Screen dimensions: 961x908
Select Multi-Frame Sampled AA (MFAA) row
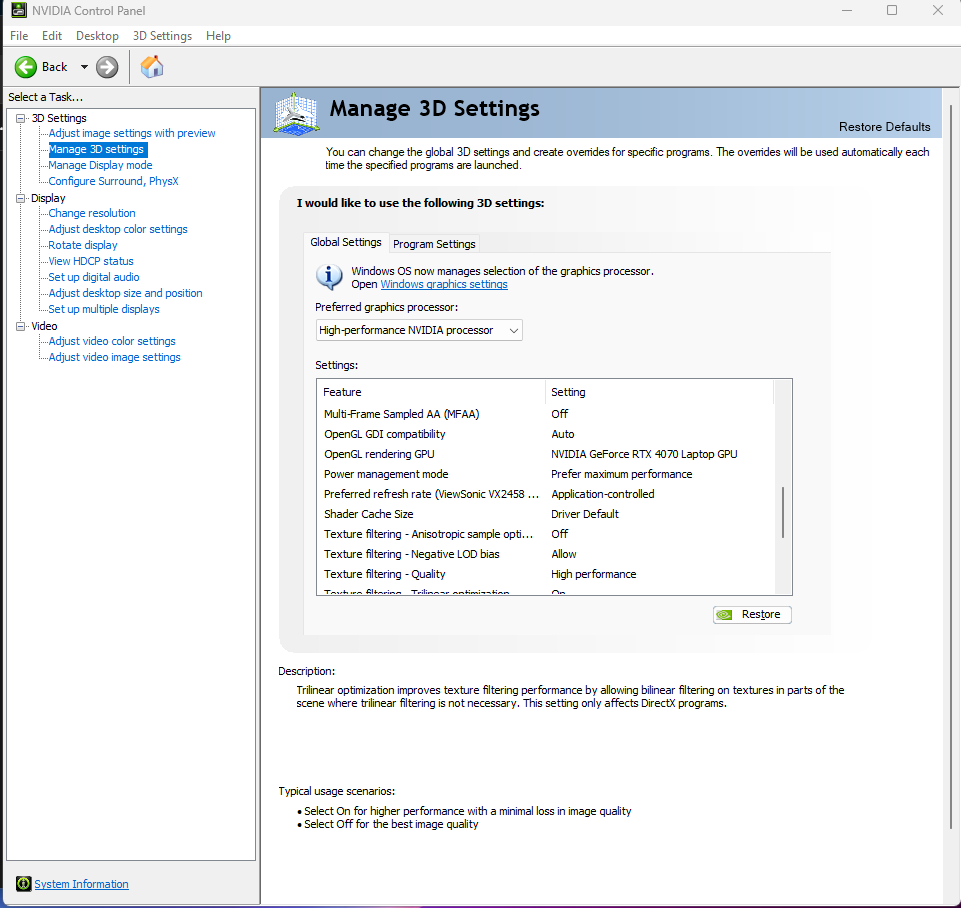(545, 414)
